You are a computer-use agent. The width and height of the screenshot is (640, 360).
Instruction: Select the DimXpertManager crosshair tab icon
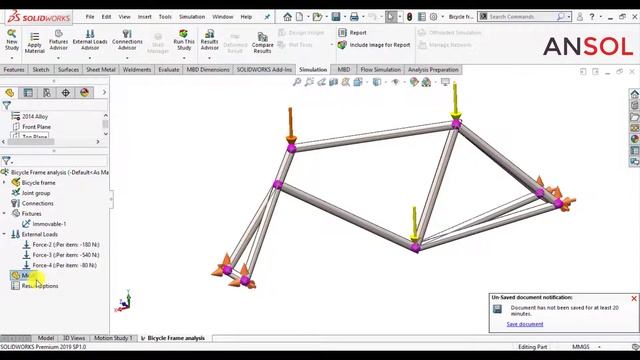(66, 93)
